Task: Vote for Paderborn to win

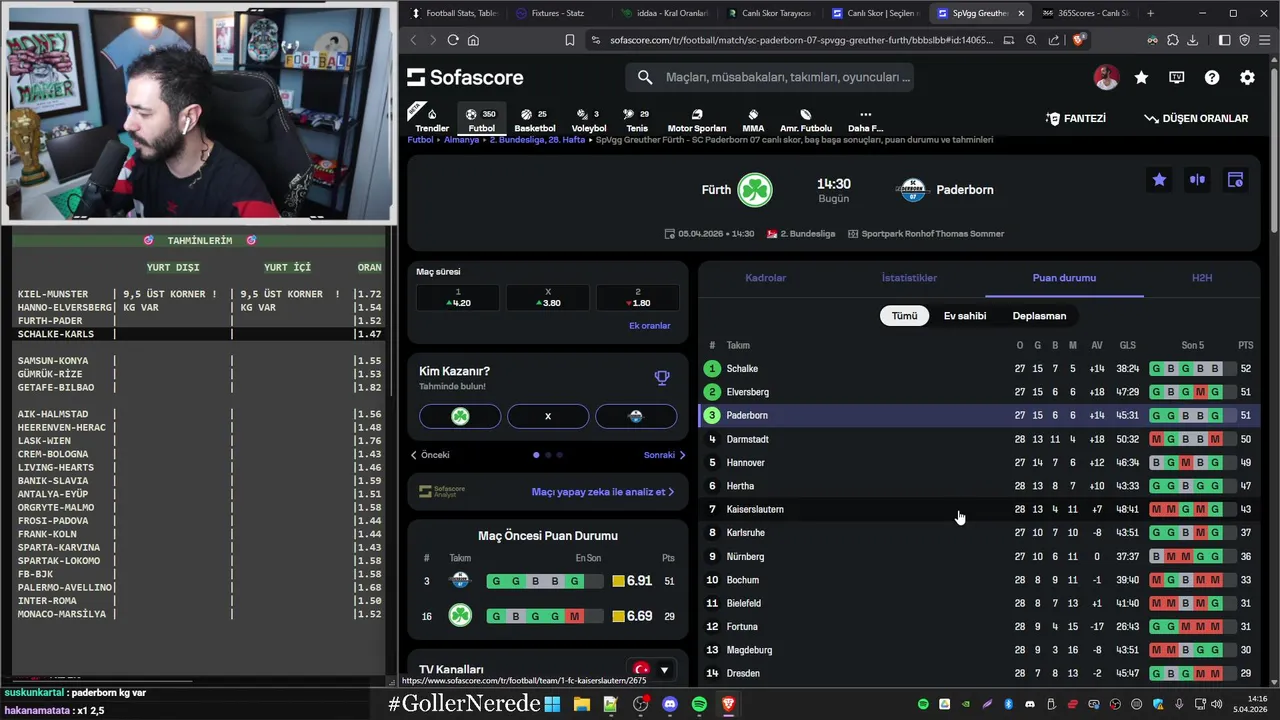Action: coord(636,416)
